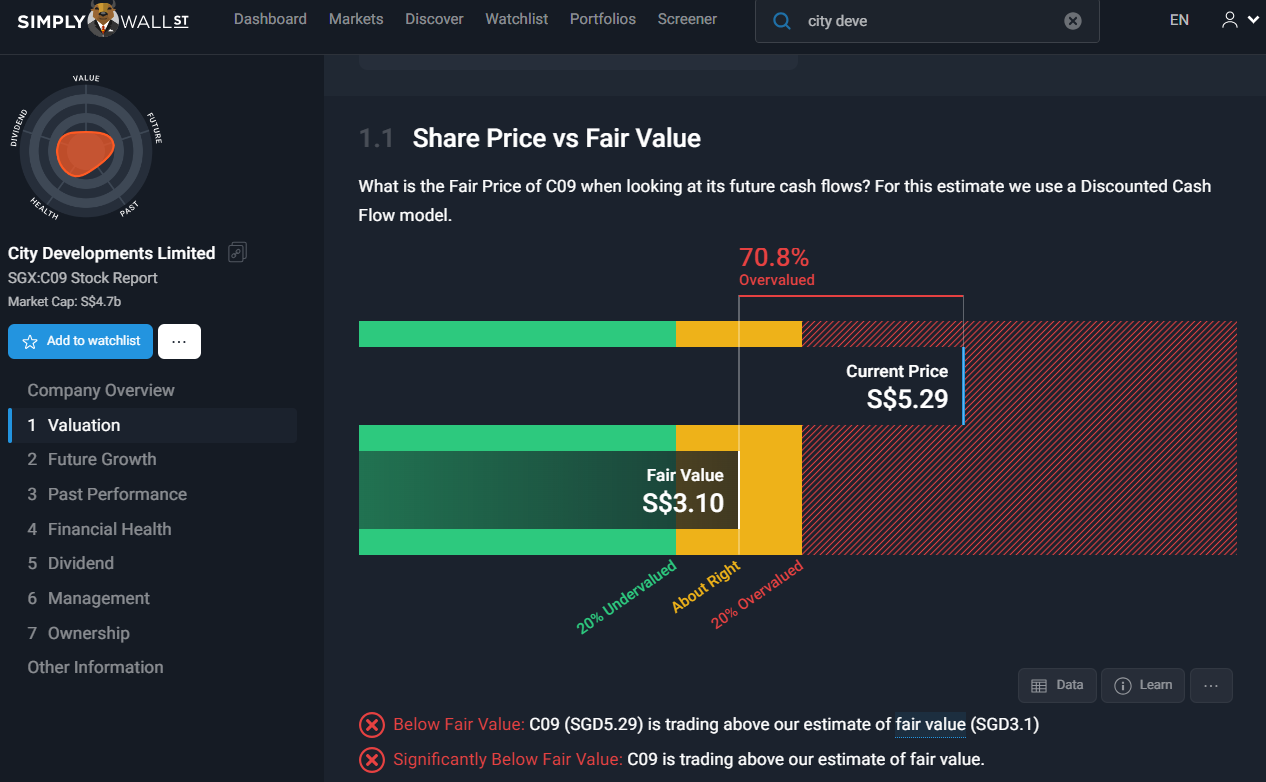
Task: Click in the search input field
Action: (x=930, y=21)
